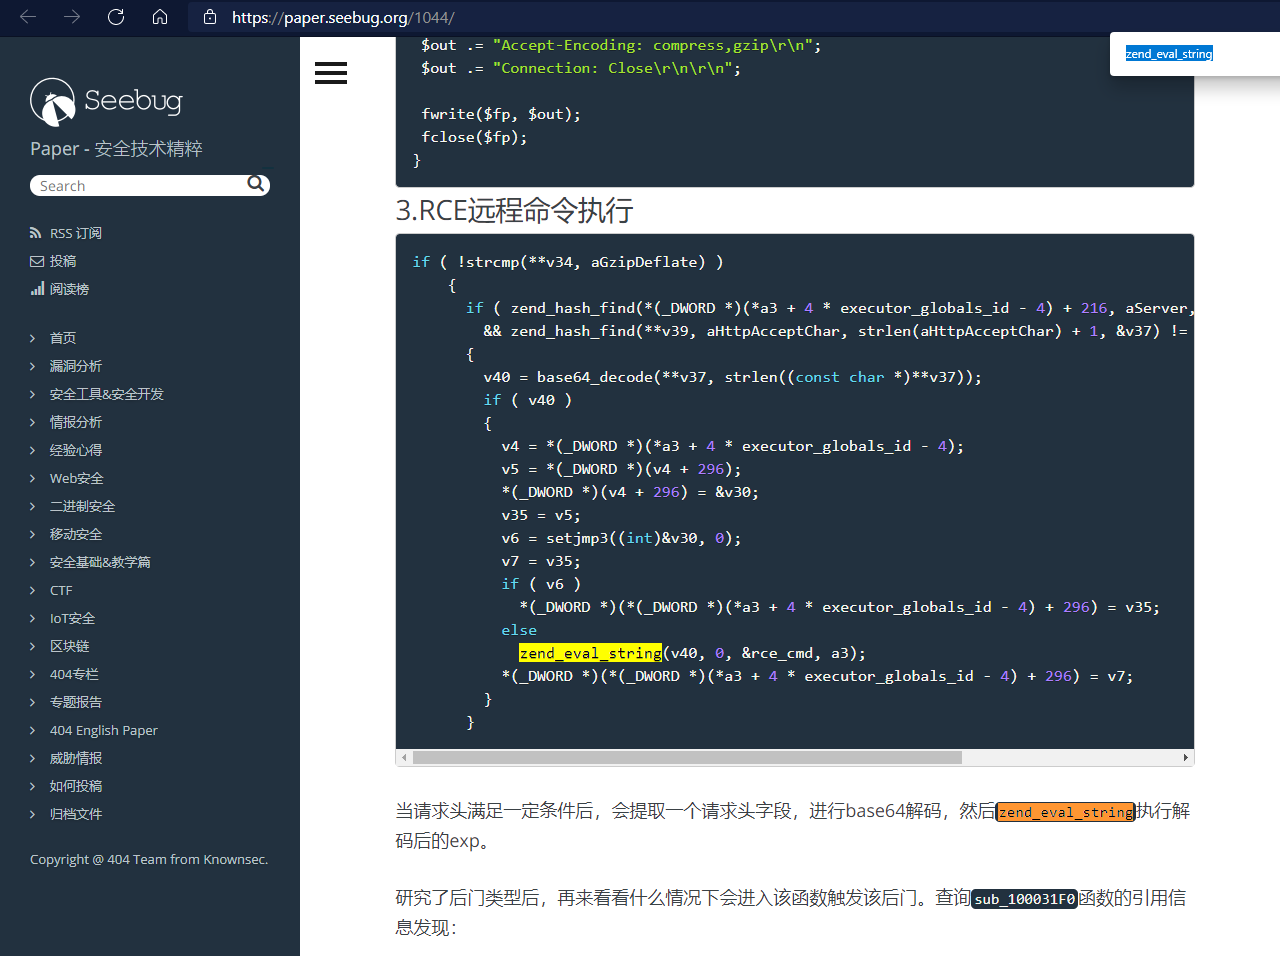Open the Web安全 category
This screenshot has width=1280, height=956.
77,478
